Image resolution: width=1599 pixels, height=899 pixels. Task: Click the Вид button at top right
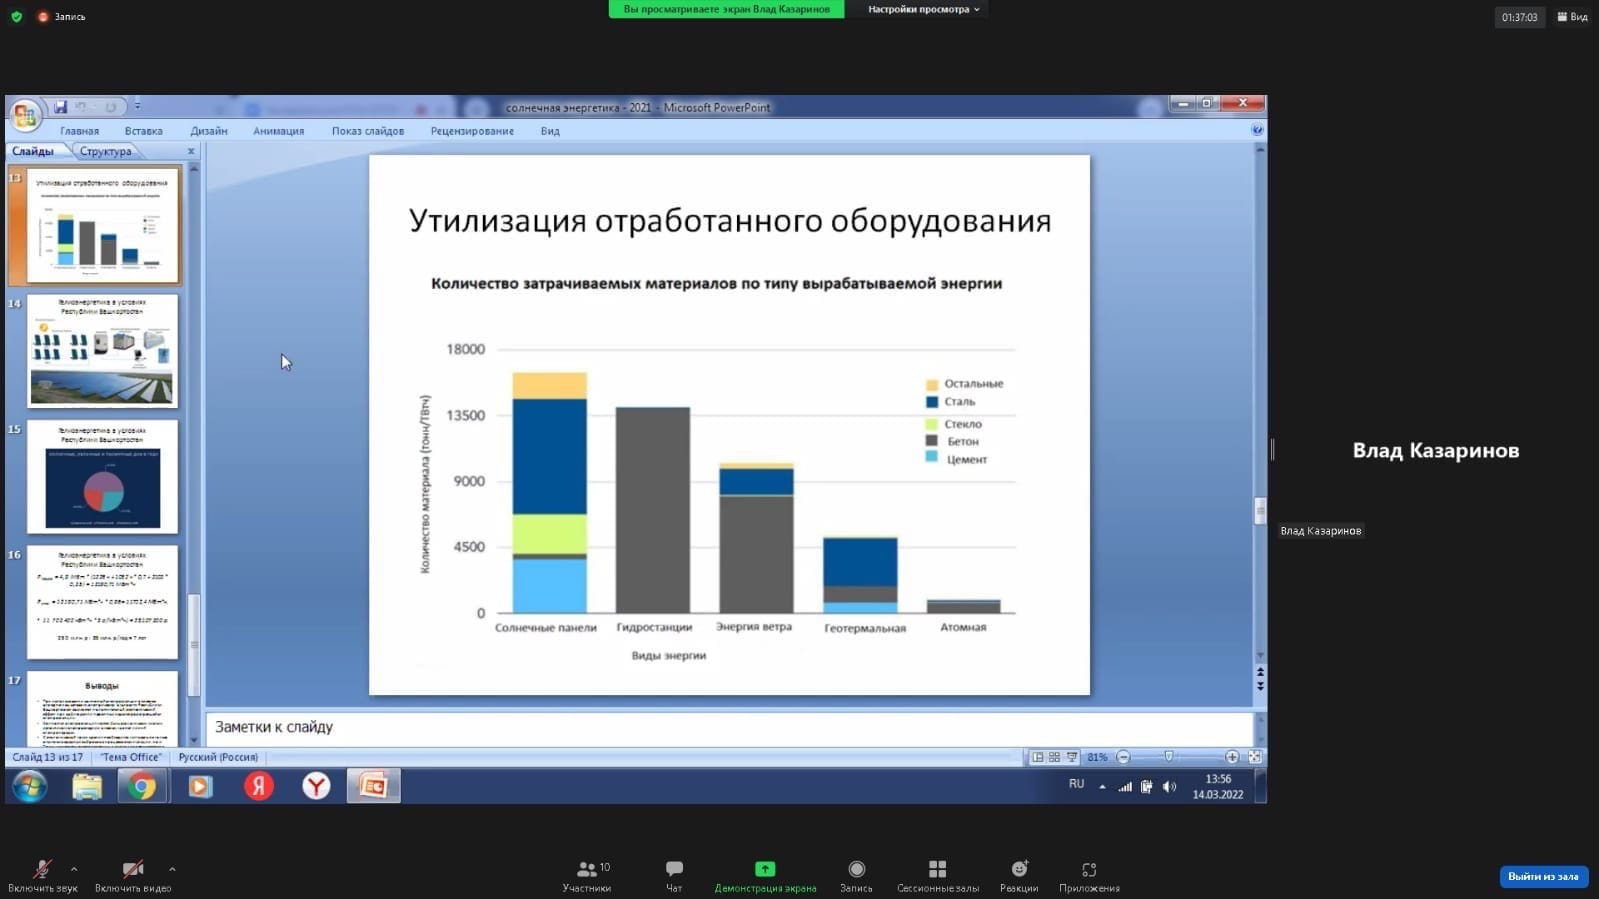(x=1573, y=17)
